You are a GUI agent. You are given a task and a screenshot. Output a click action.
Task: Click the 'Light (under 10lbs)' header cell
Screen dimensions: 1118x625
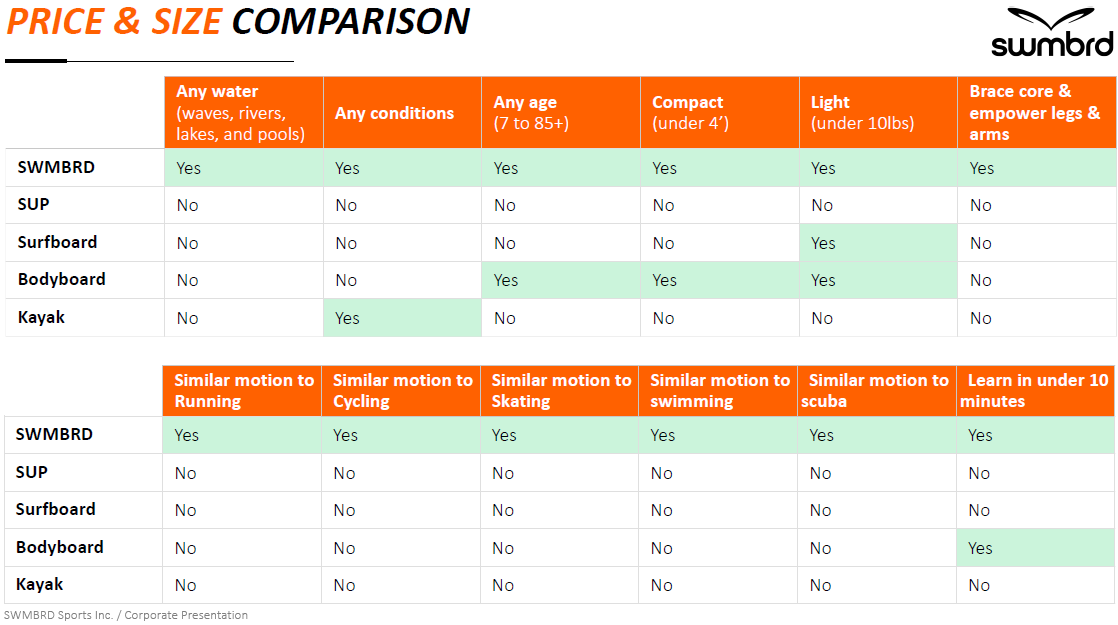pos(878,113)
